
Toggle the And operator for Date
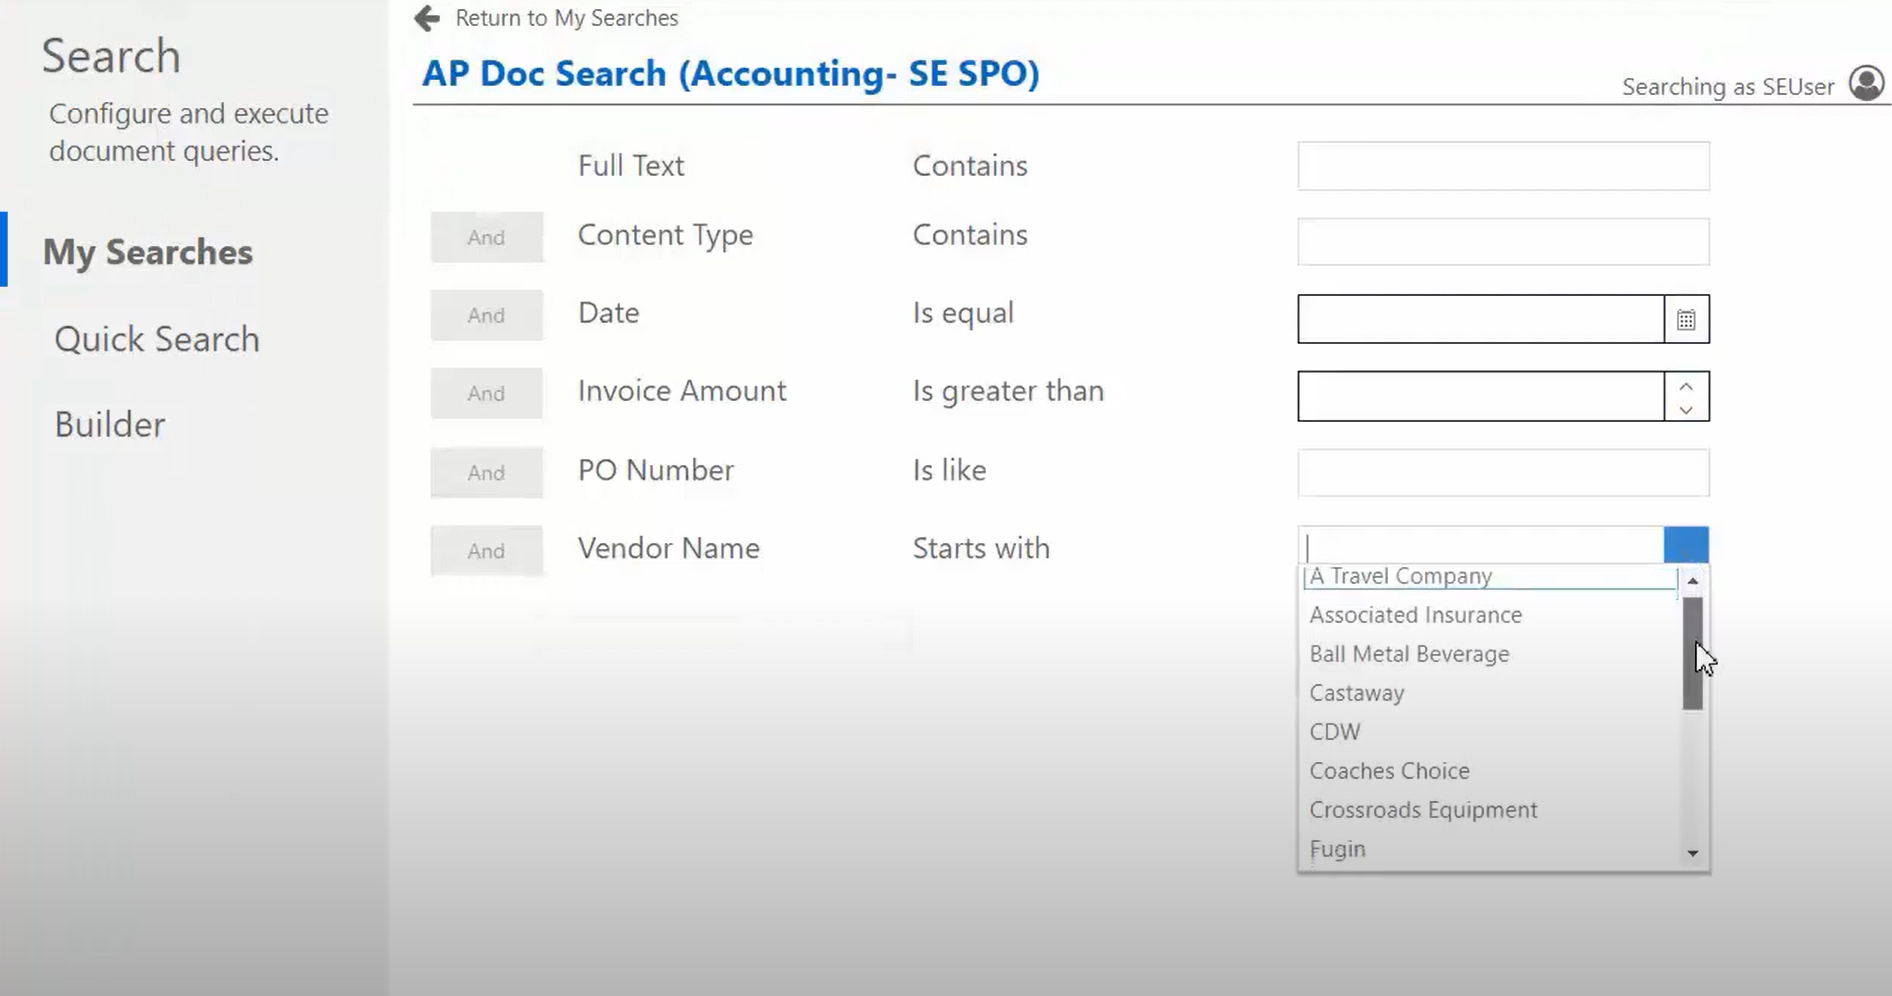click(x=486, y=316)
